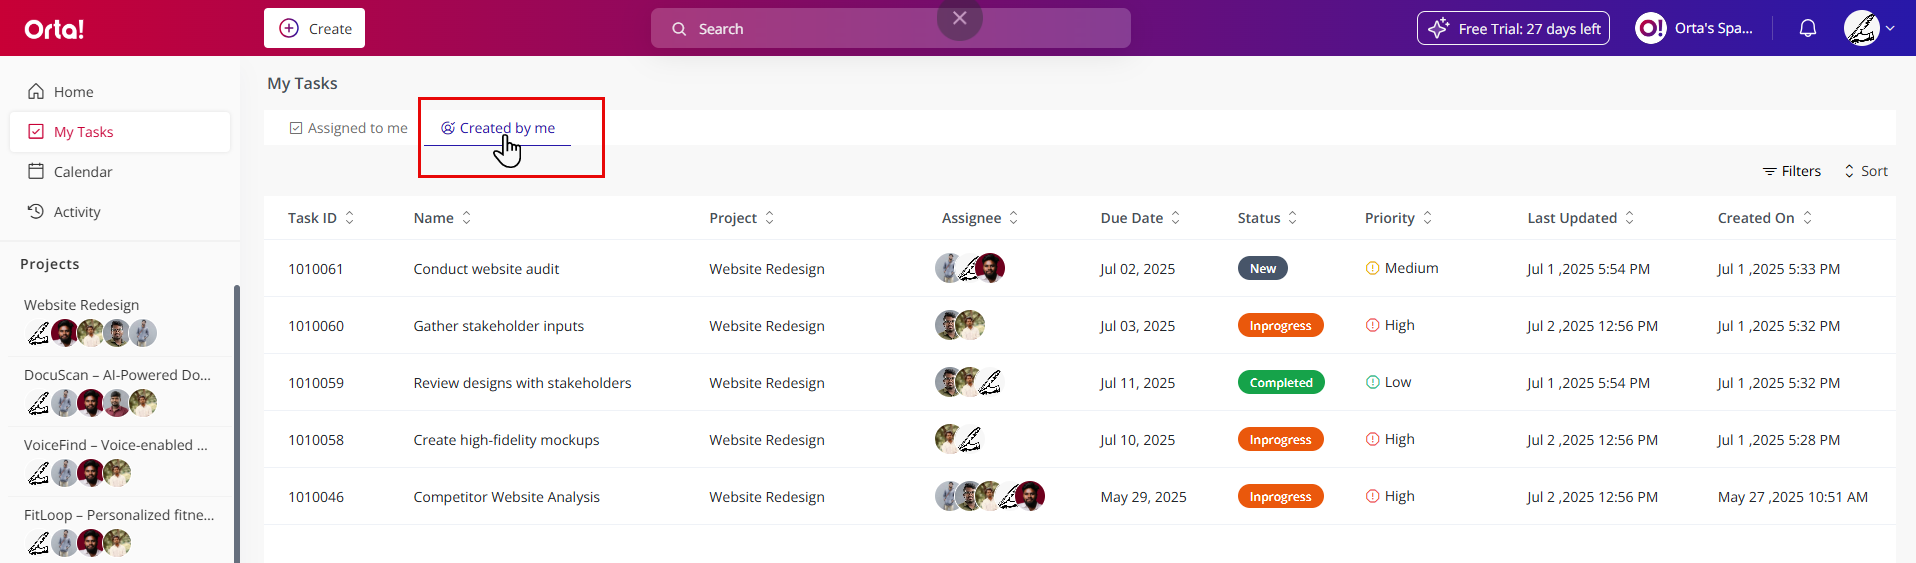Close the overlay with the X icon
The height and width of the screenshot is (563, 1916).
click(x=959, y=18)
